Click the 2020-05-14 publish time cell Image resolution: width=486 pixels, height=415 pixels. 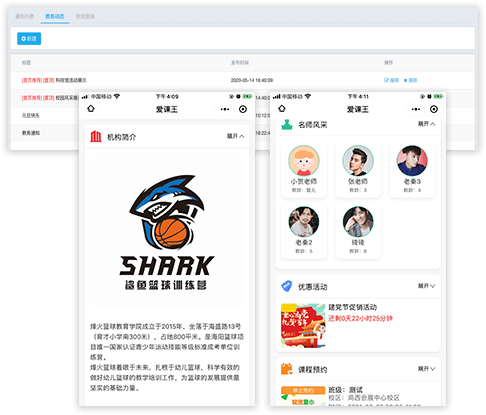click(252, 80)
